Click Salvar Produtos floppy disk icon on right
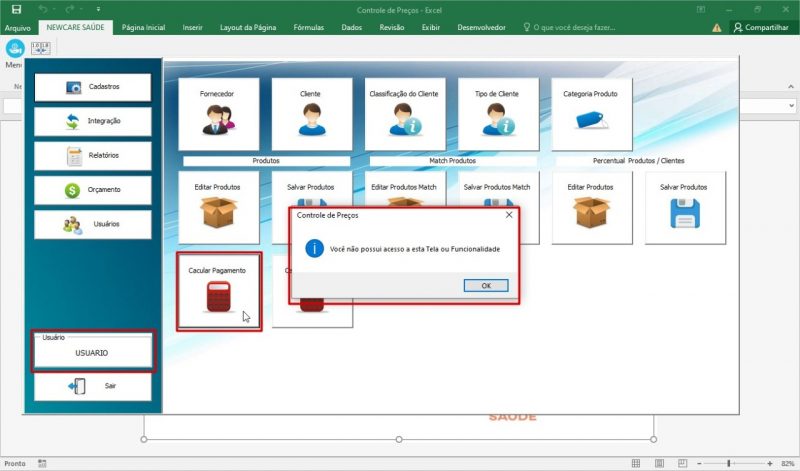800x471 pixels. coord(683,210)
